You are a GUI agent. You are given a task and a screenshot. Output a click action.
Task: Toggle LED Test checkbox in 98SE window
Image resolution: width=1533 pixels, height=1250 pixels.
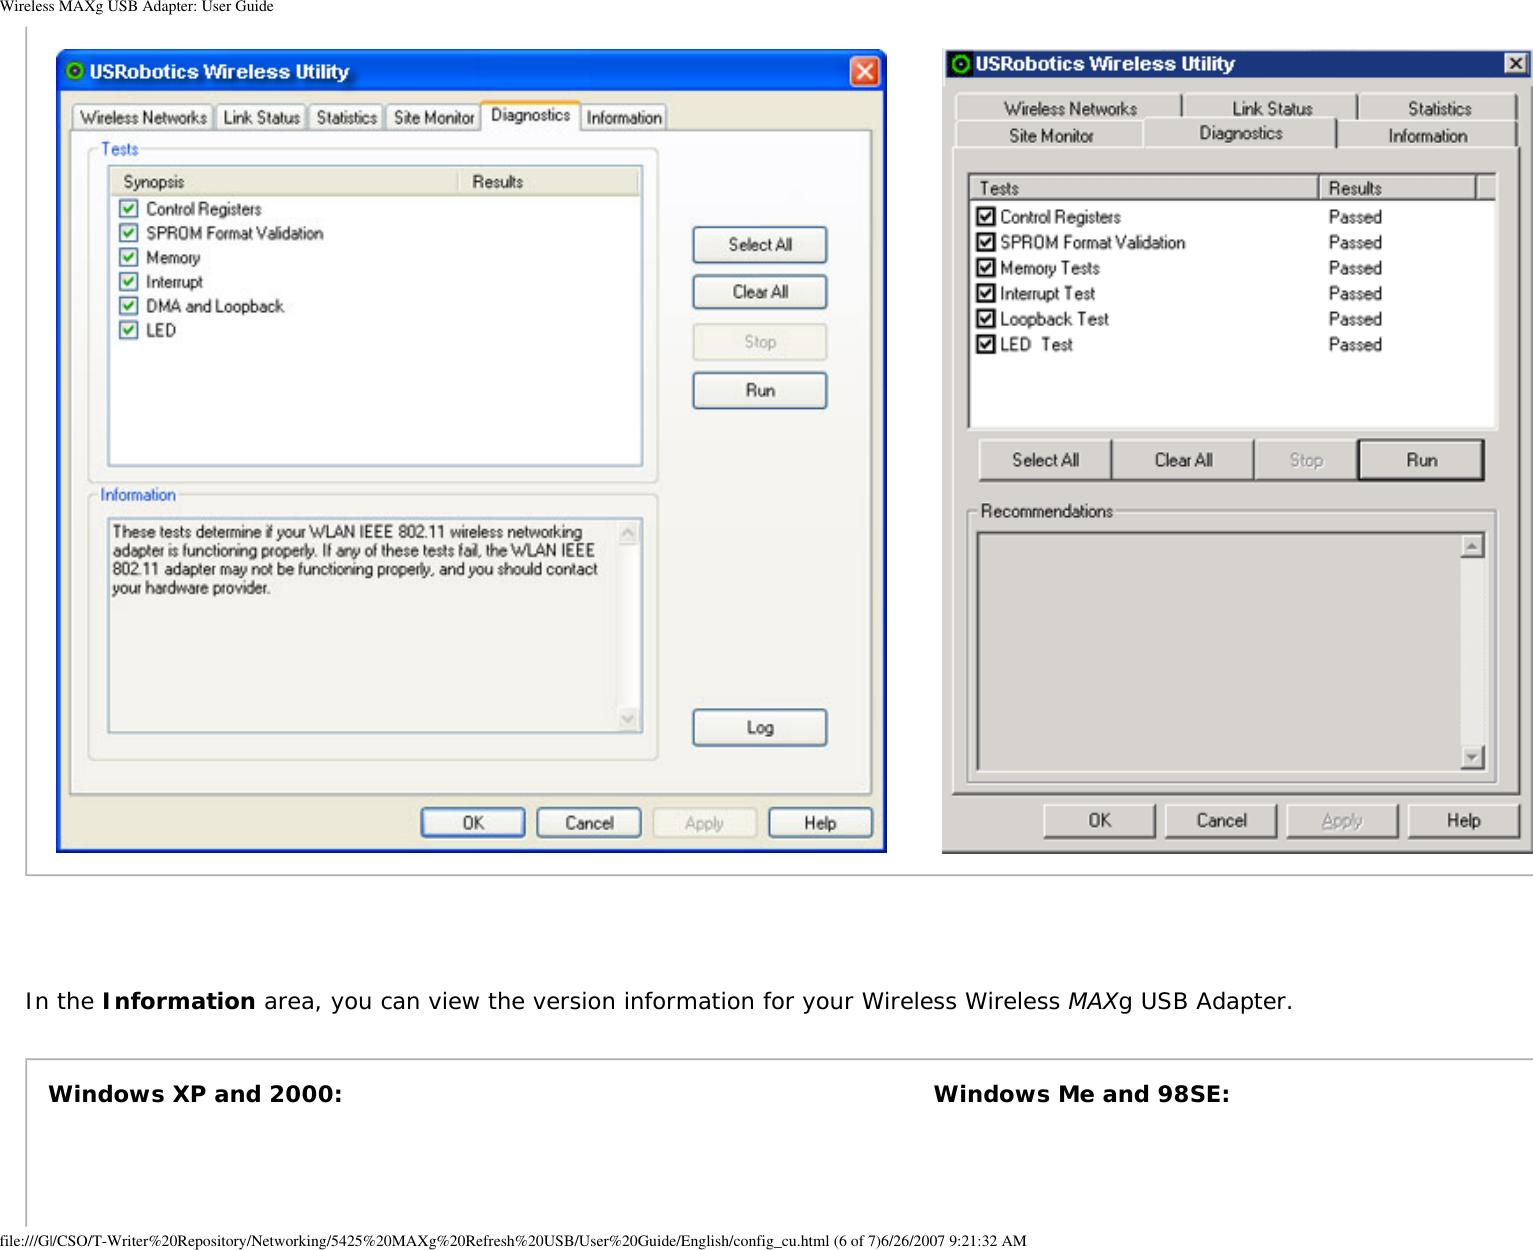(986, 344)
